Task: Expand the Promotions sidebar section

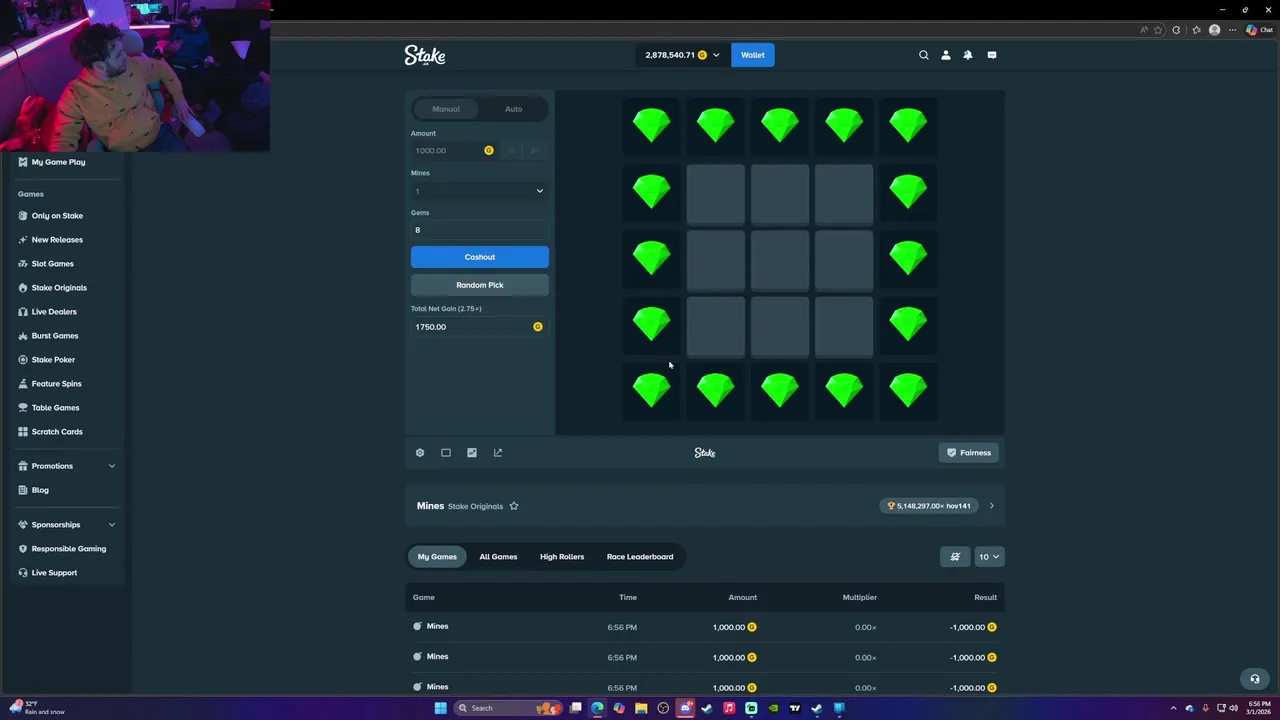Action: [66, 466]
